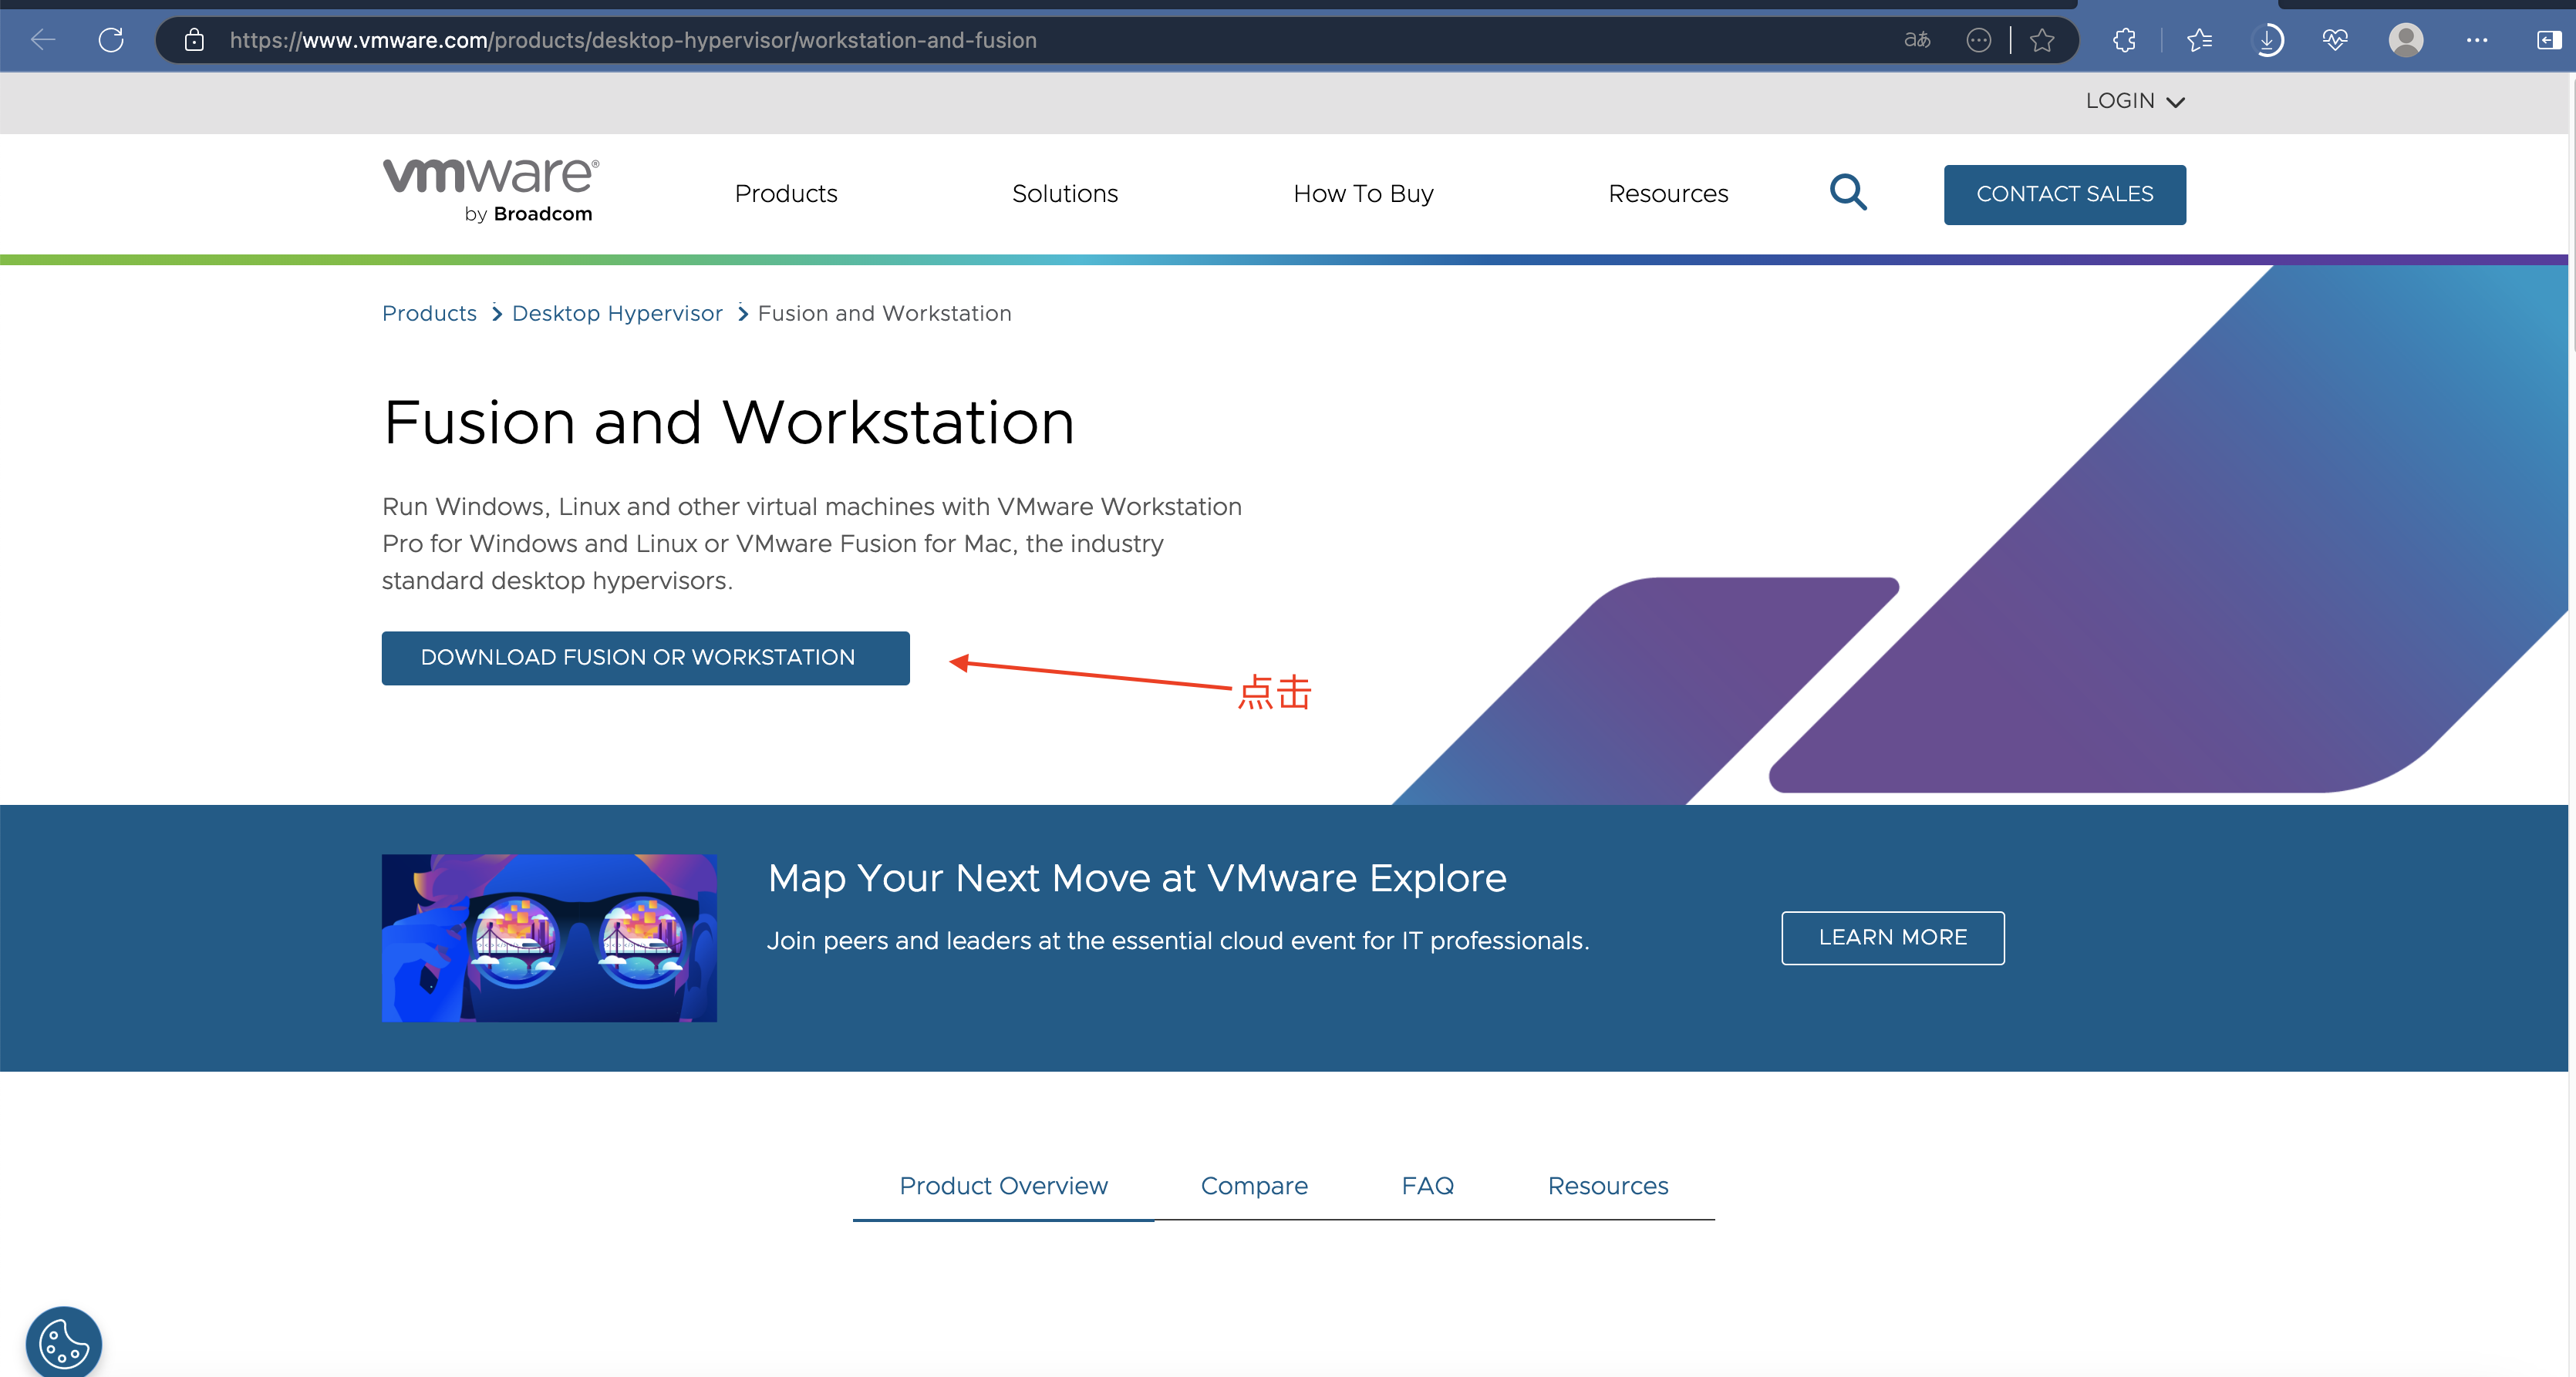Click the VMware Explore banner image
Image resolution: width=2576 pixels, height=1377 pixels.
549,937
